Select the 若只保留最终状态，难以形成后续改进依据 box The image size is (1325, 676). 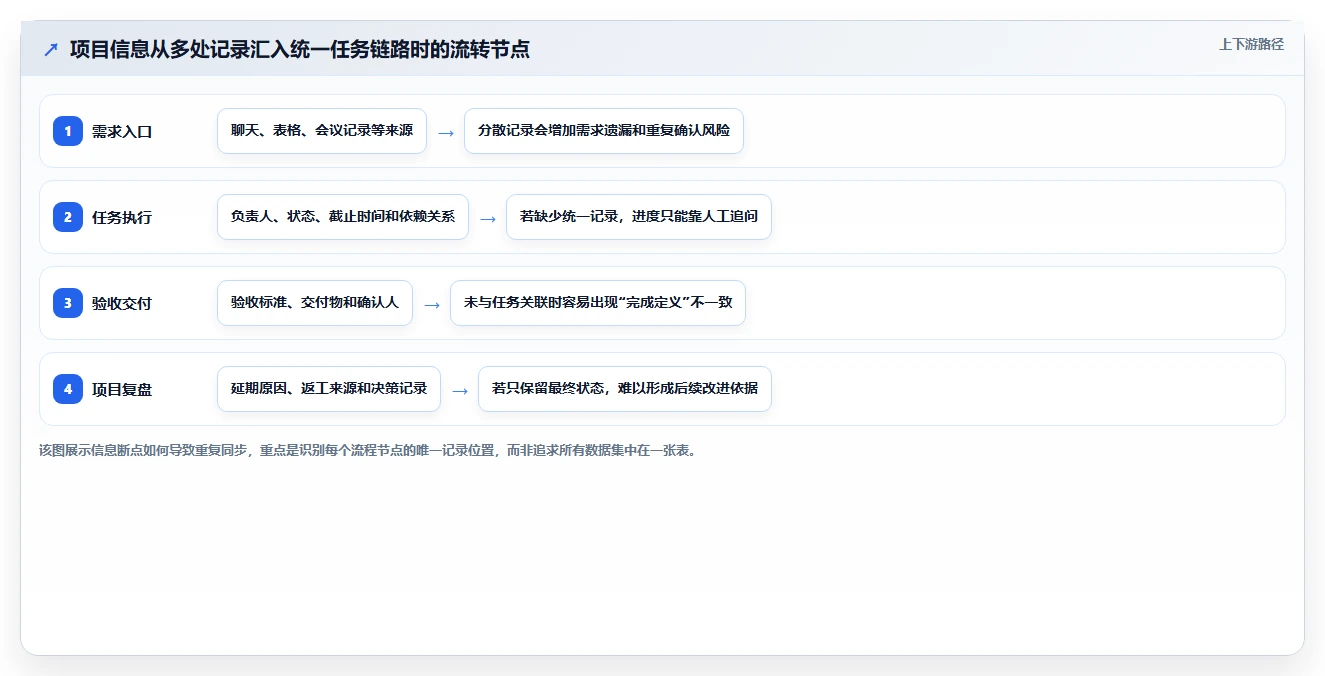point(625,389)
